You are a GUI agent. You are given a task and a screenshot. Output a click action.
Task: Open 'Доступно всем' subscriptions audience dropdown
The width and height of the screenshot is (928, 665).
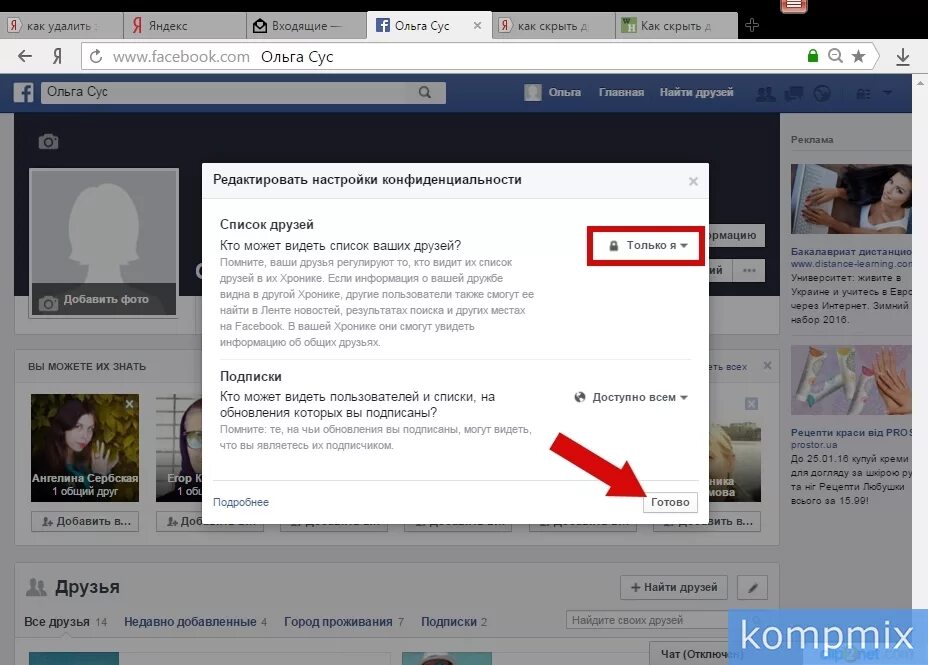(x=631, y=397)
